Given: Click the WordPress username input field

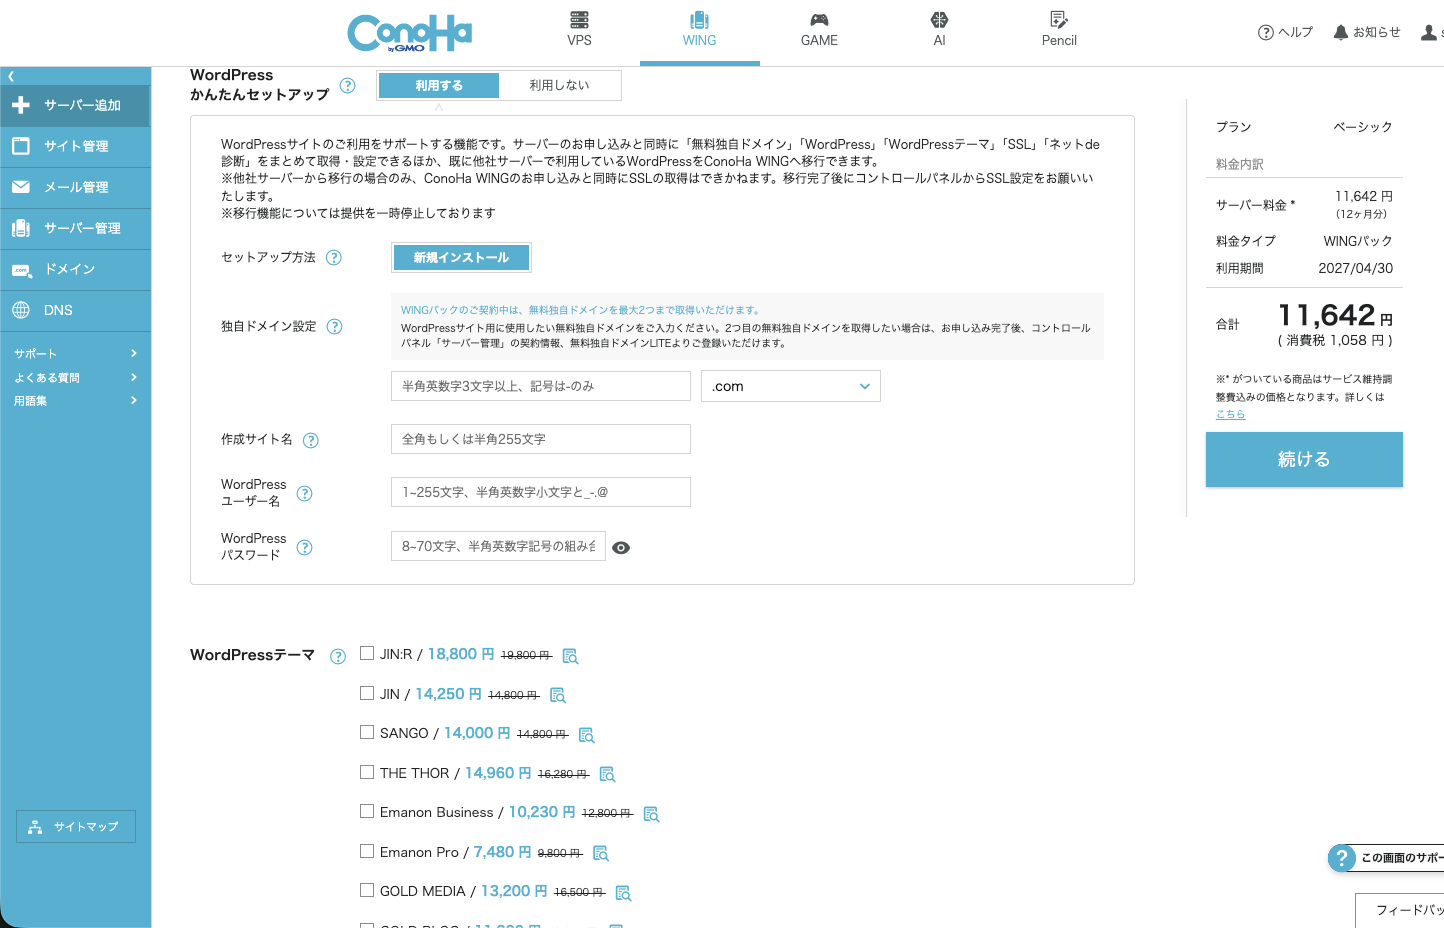Looking at the screenshot, I should pos(541,492).
